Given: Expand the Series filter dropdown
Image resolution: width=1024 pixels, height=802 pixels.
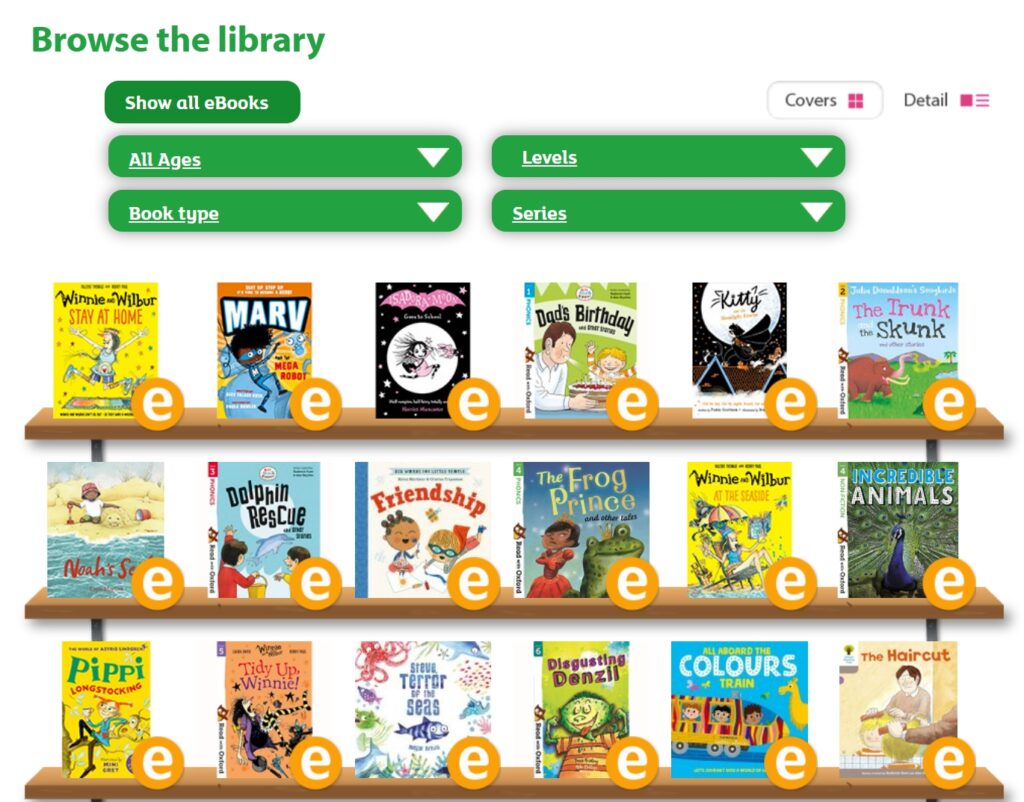Looking at the screenshot, I should tap(668, 212).
